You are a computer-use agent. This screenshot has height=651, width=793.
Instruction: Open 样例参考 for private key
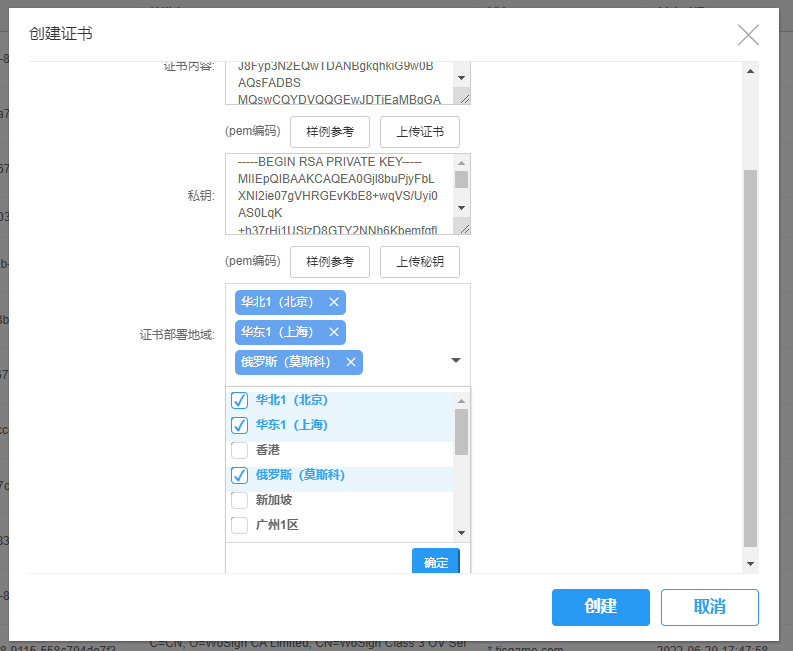(x=330, y=262)
